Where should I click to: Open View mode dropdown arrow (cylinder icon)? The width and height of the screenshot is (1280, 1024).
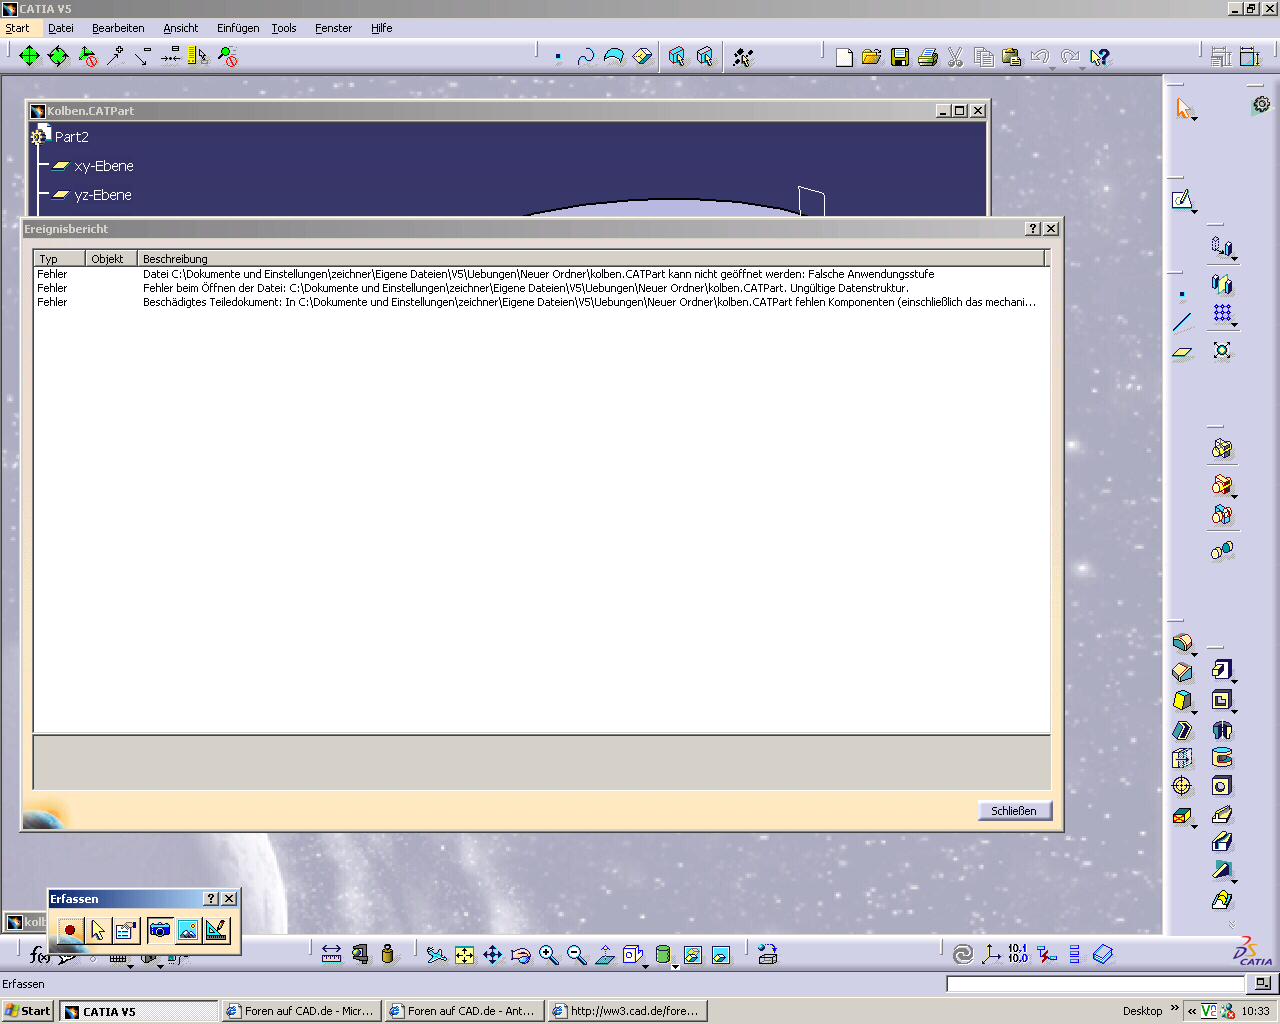coord(675,966)
